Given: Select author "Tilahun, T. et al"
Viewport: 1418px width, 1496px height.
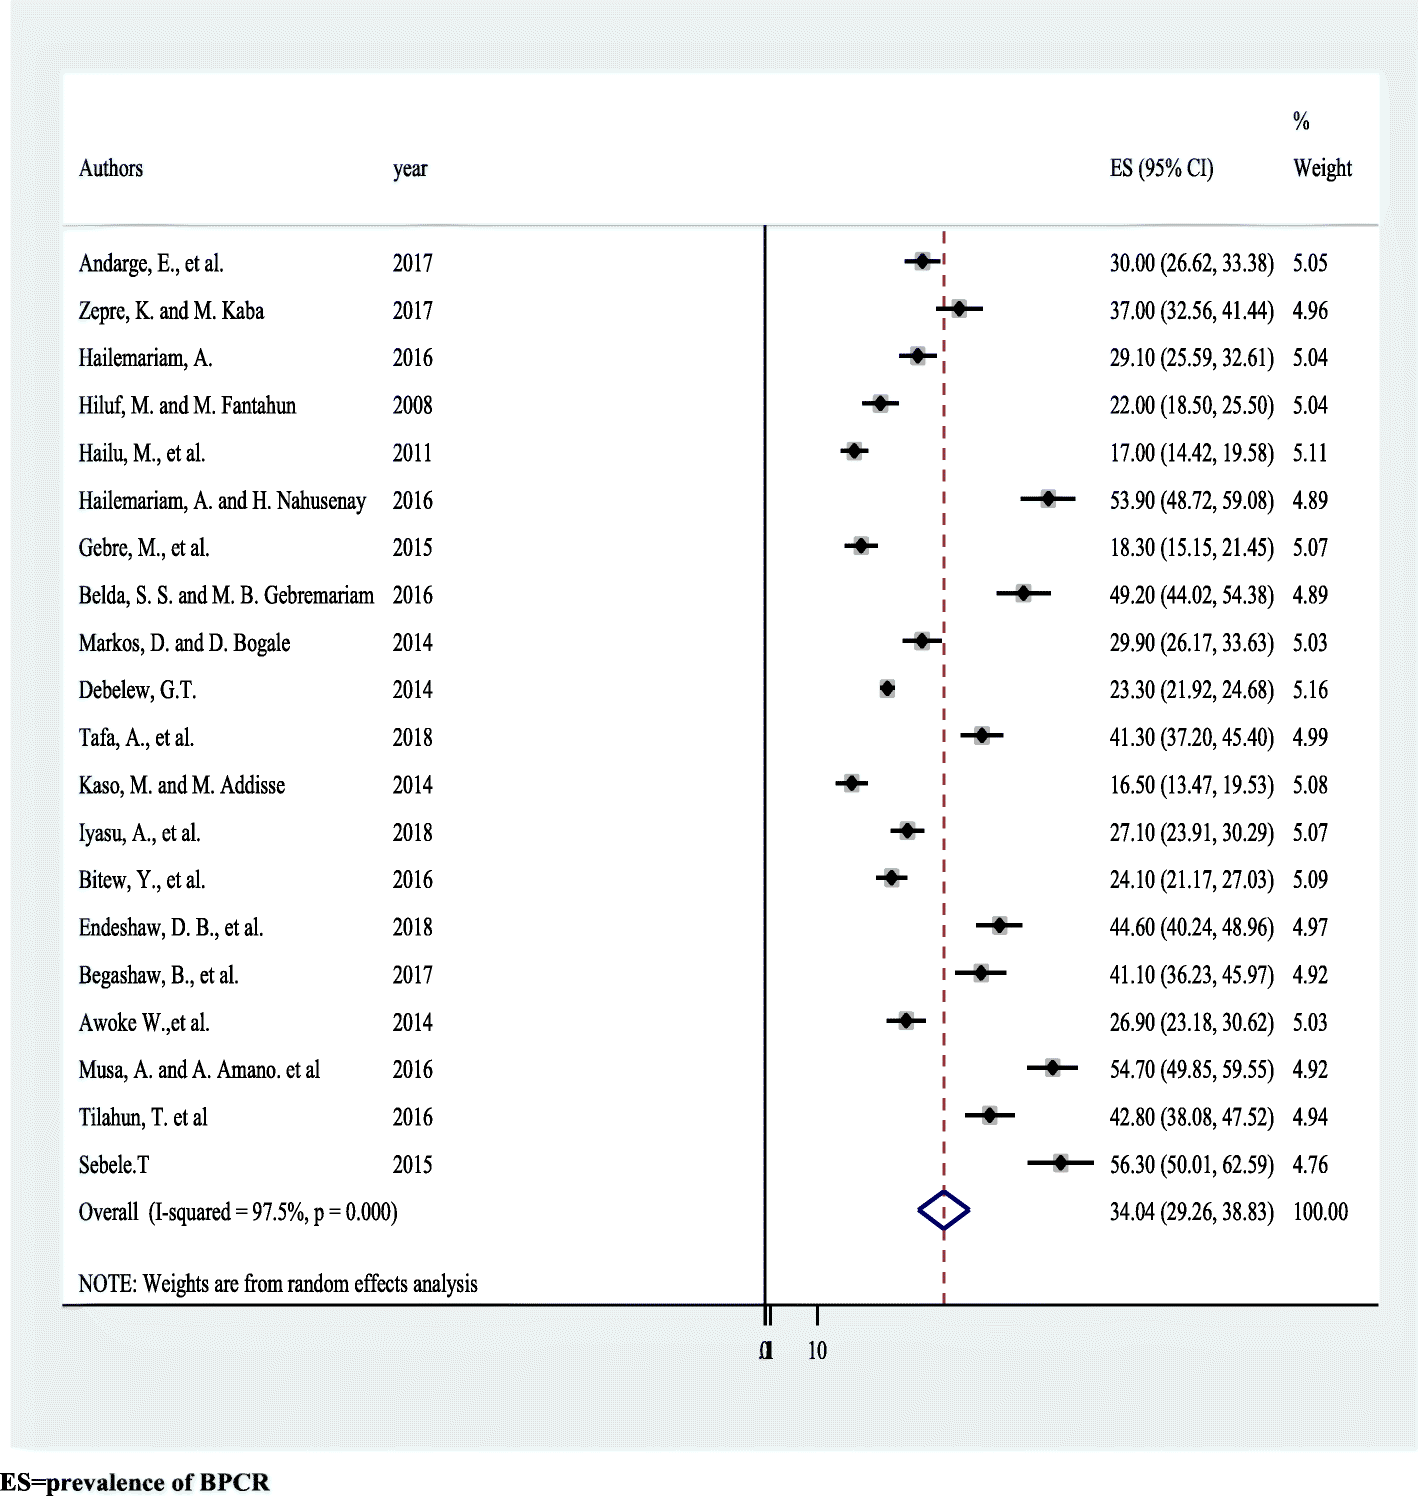Looking at the screenshot, I should (143, 1118).
